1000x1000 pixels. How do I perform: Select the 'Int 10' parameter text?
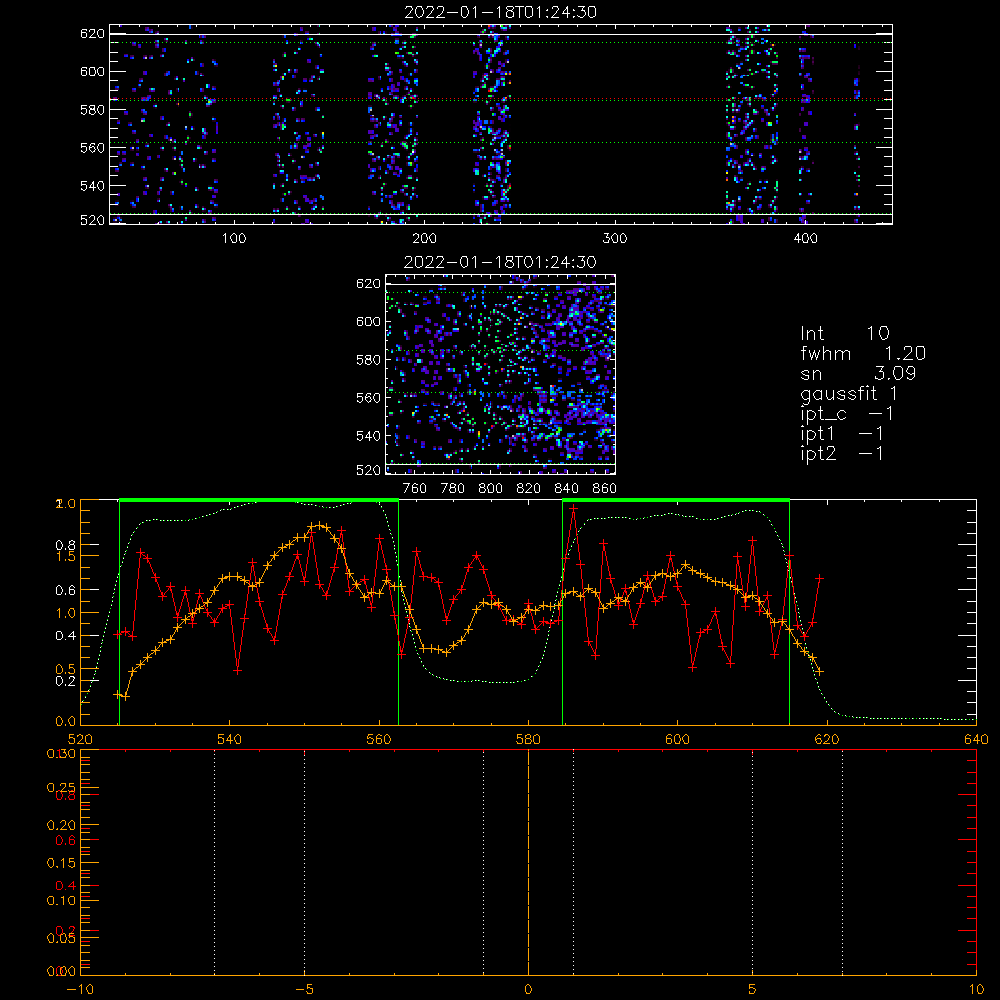[844, 334]
